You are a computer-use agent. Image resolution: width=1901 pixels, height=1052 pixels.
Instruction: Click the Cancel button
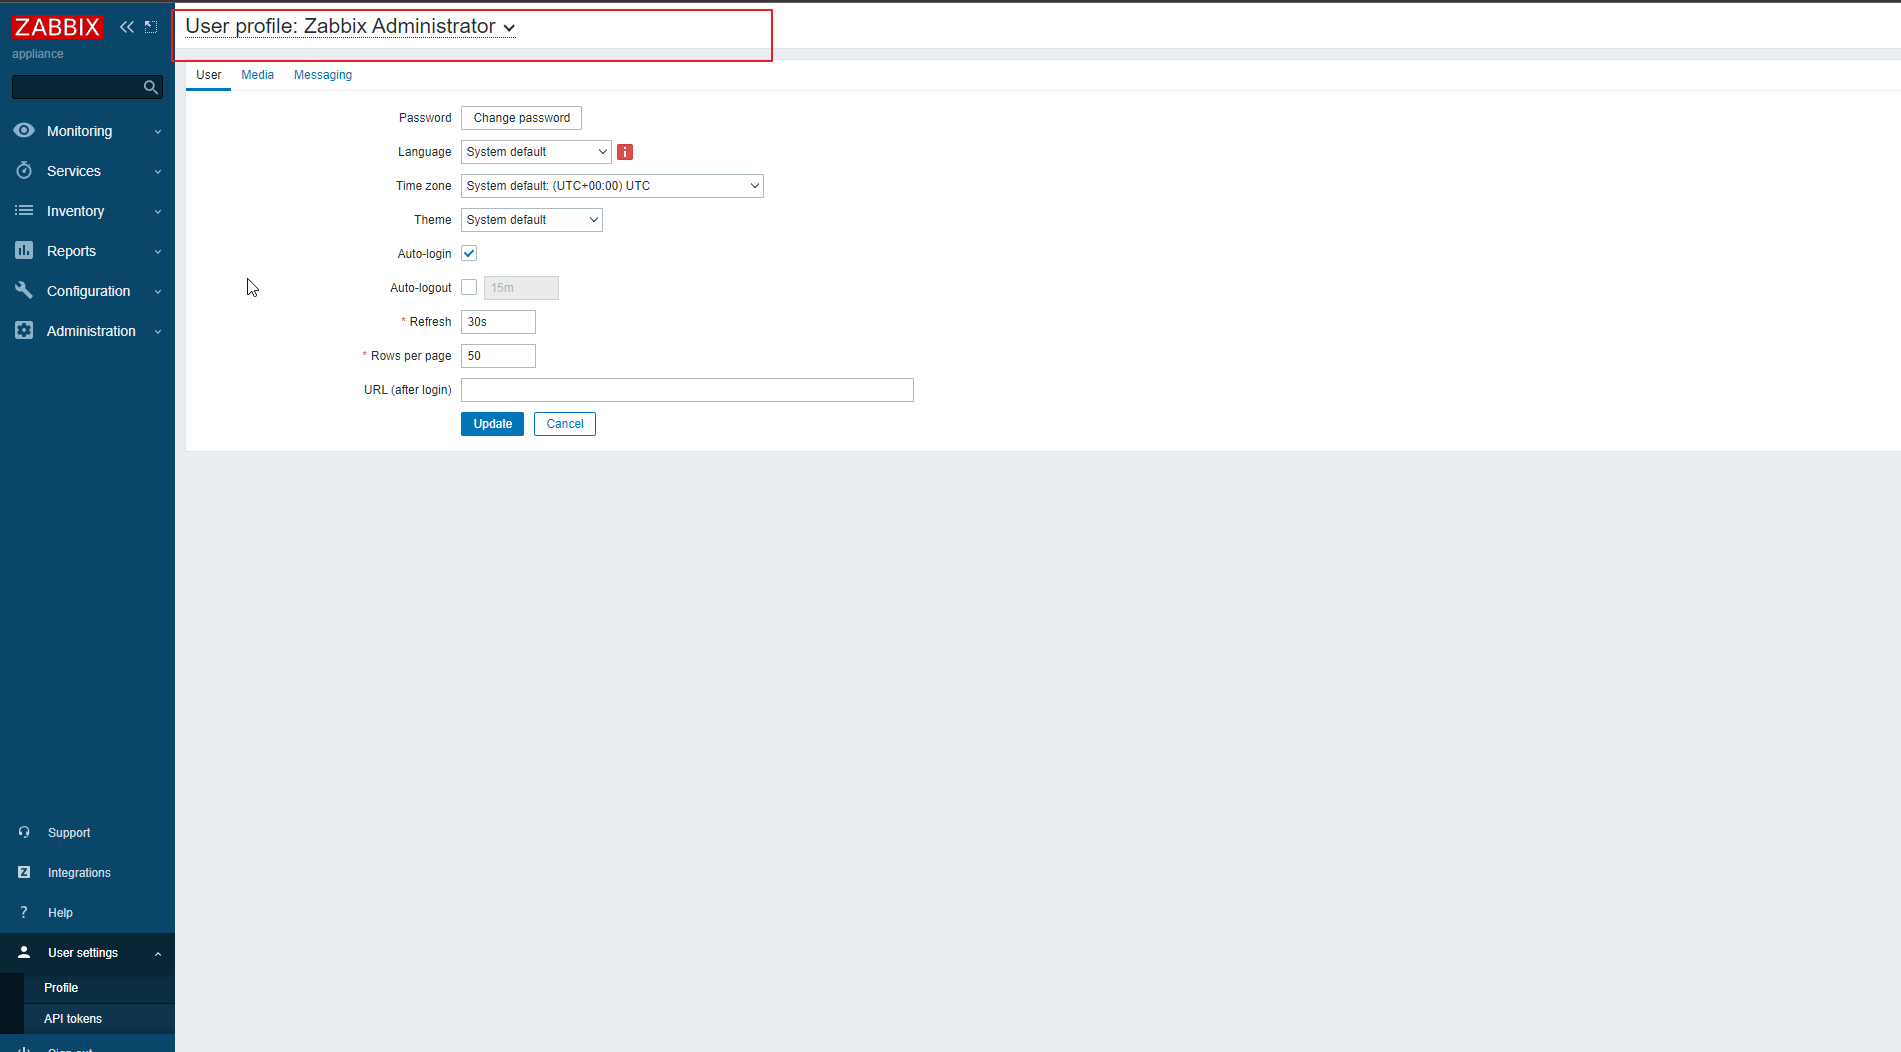(x=565, y=424)
